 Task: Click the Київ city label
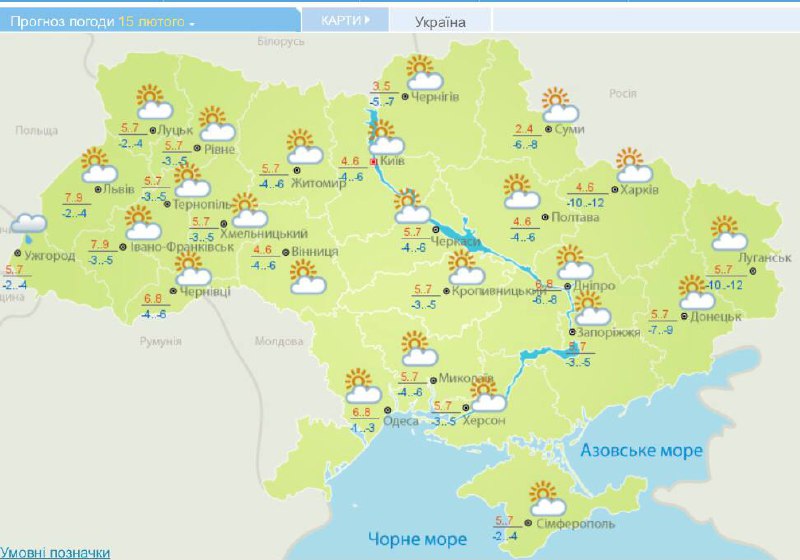point(394,161)
